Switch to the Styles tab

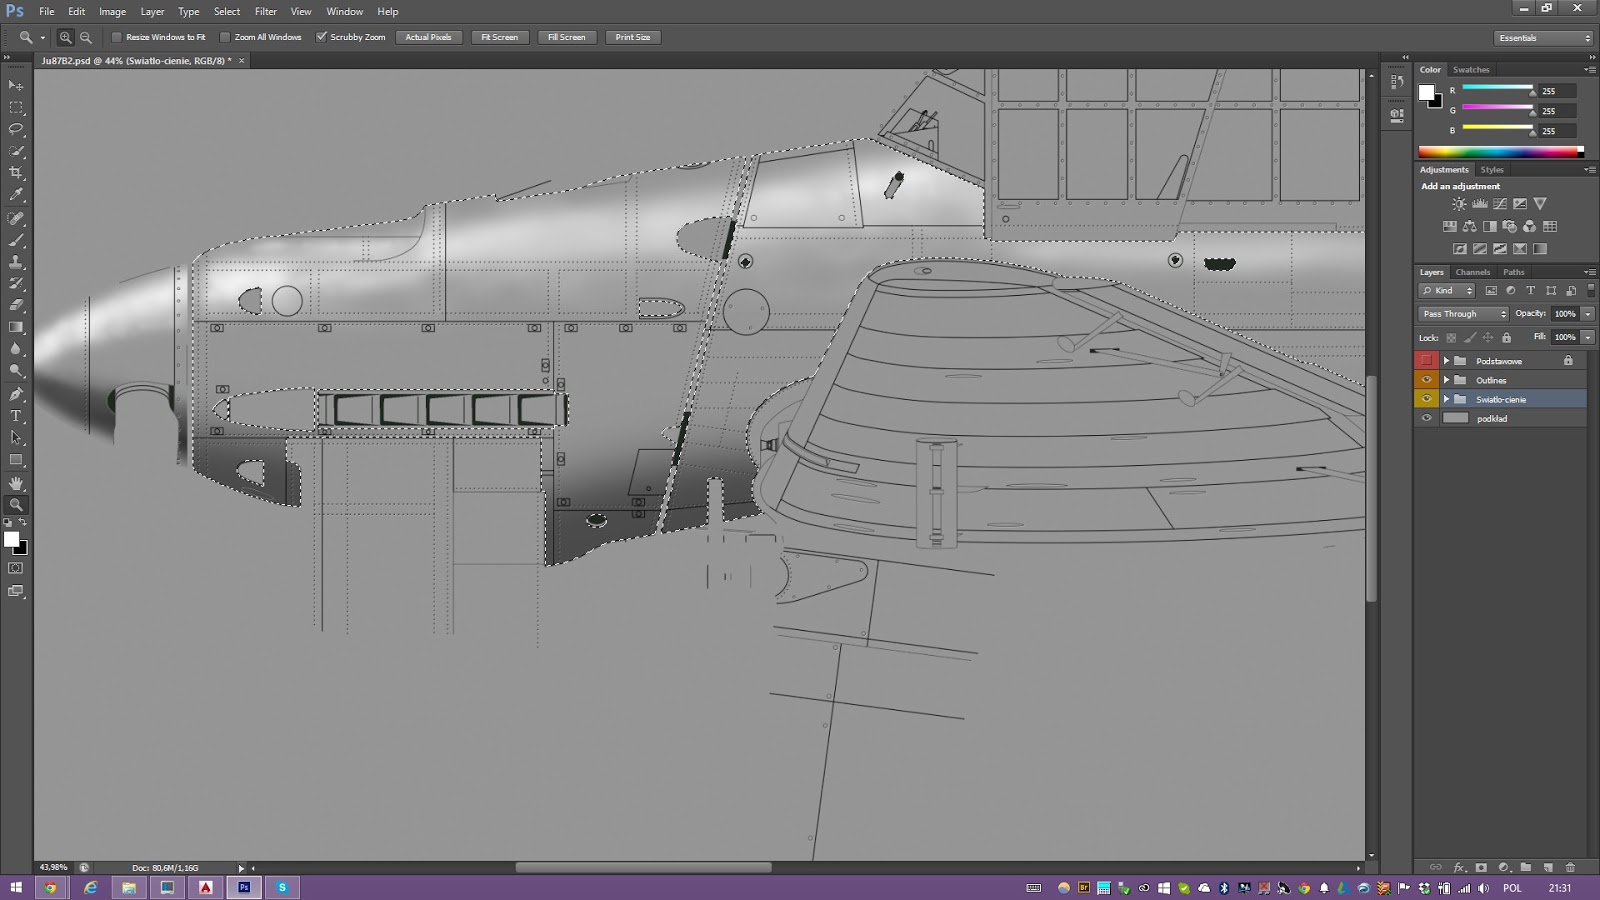click(x=1492, y=170)
